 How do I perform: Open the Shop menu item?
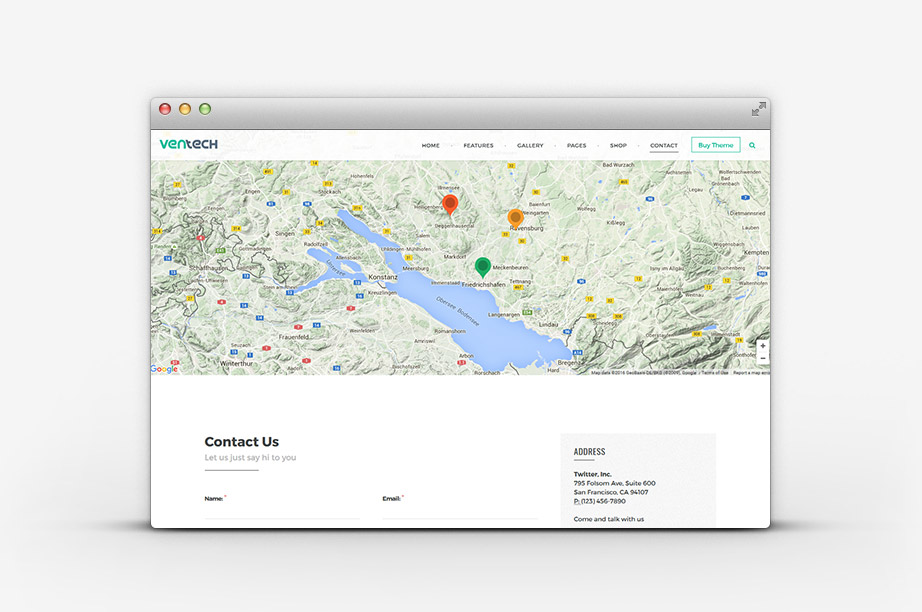pyautogui.click(x=618, y=145)
